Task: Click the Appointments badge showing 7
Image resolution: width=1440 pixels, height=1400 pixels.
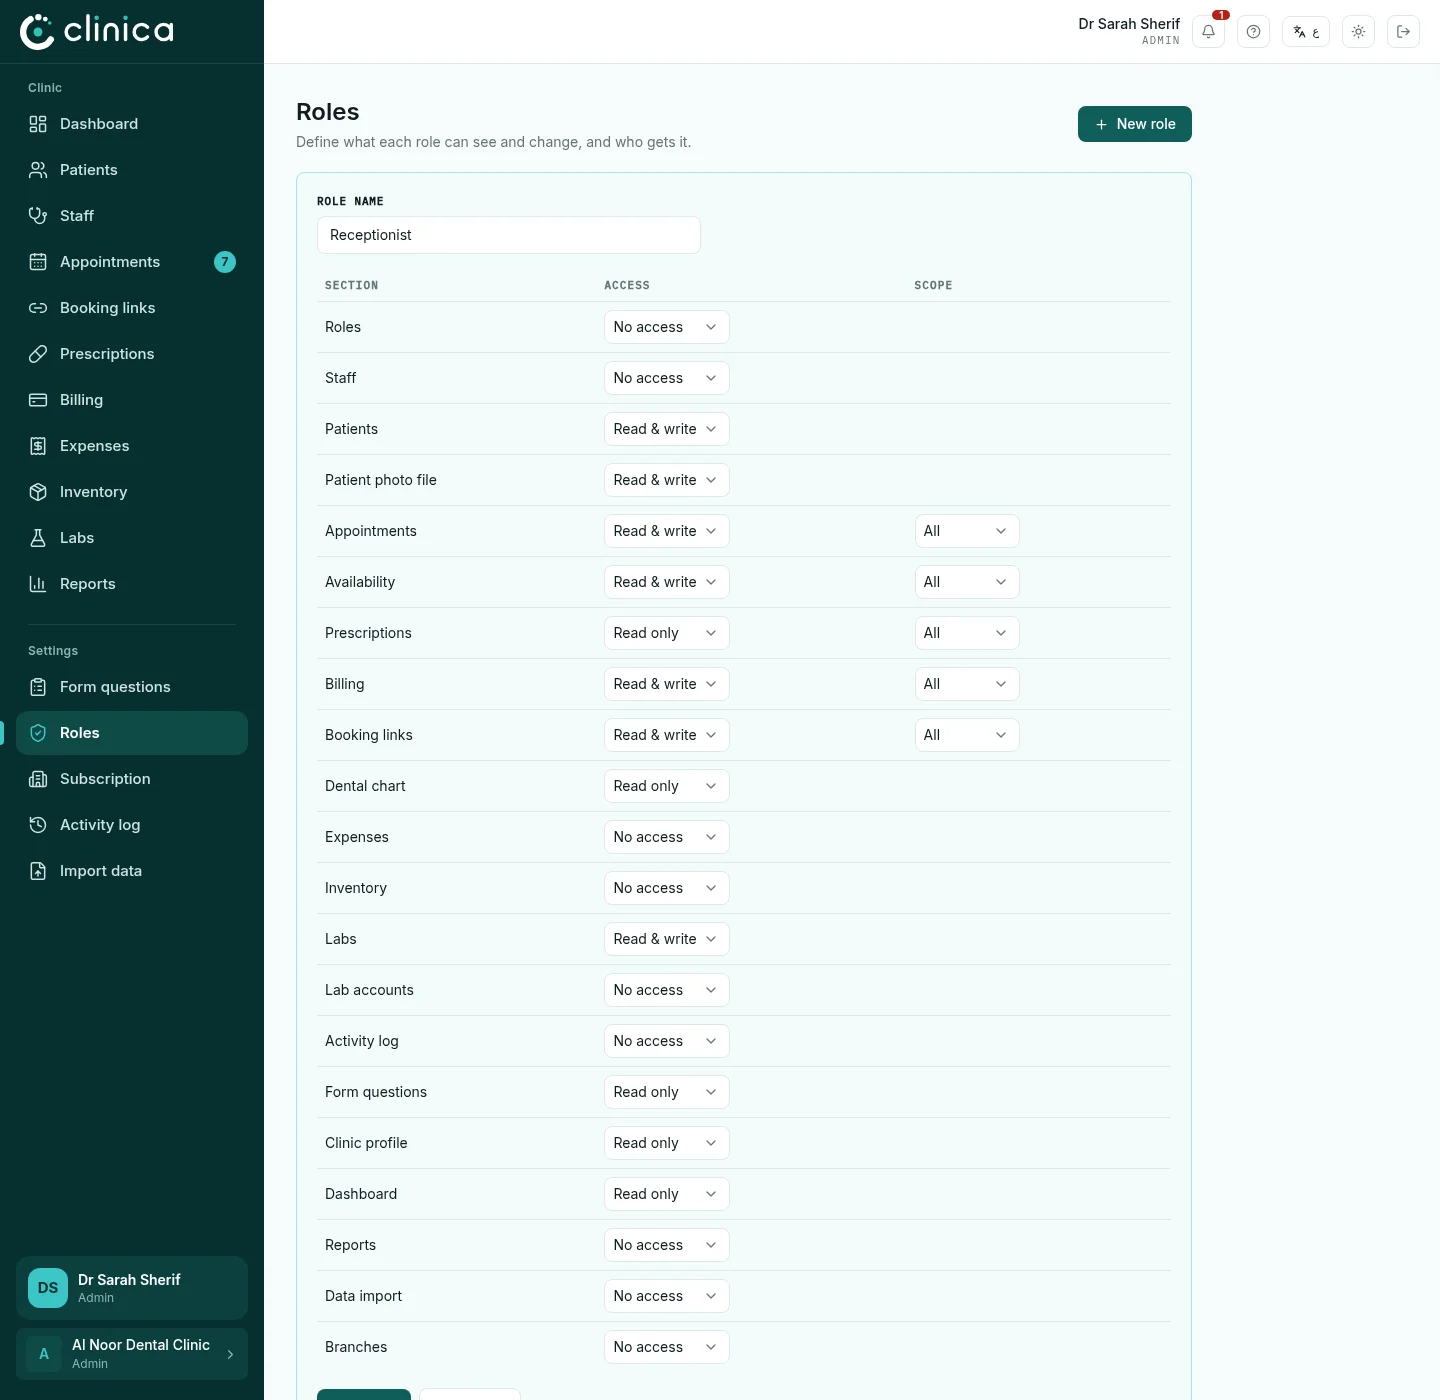Action: pyautogui.click(x=225, y=262)
